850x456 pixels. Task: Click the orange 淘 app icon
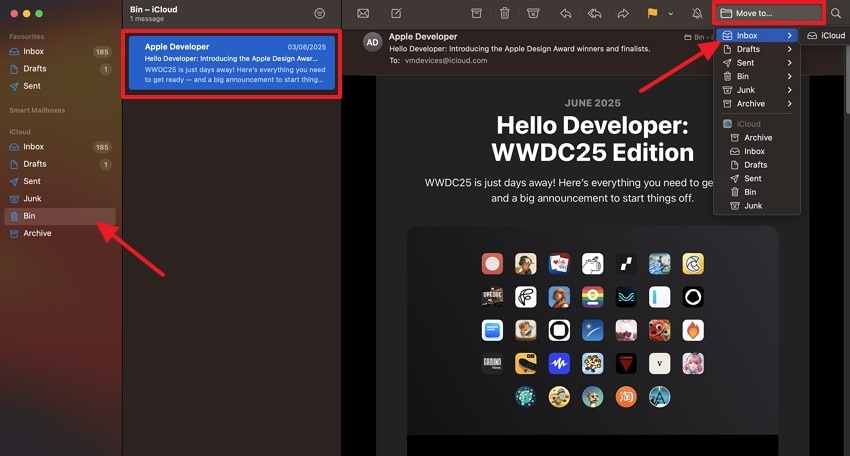626,397
